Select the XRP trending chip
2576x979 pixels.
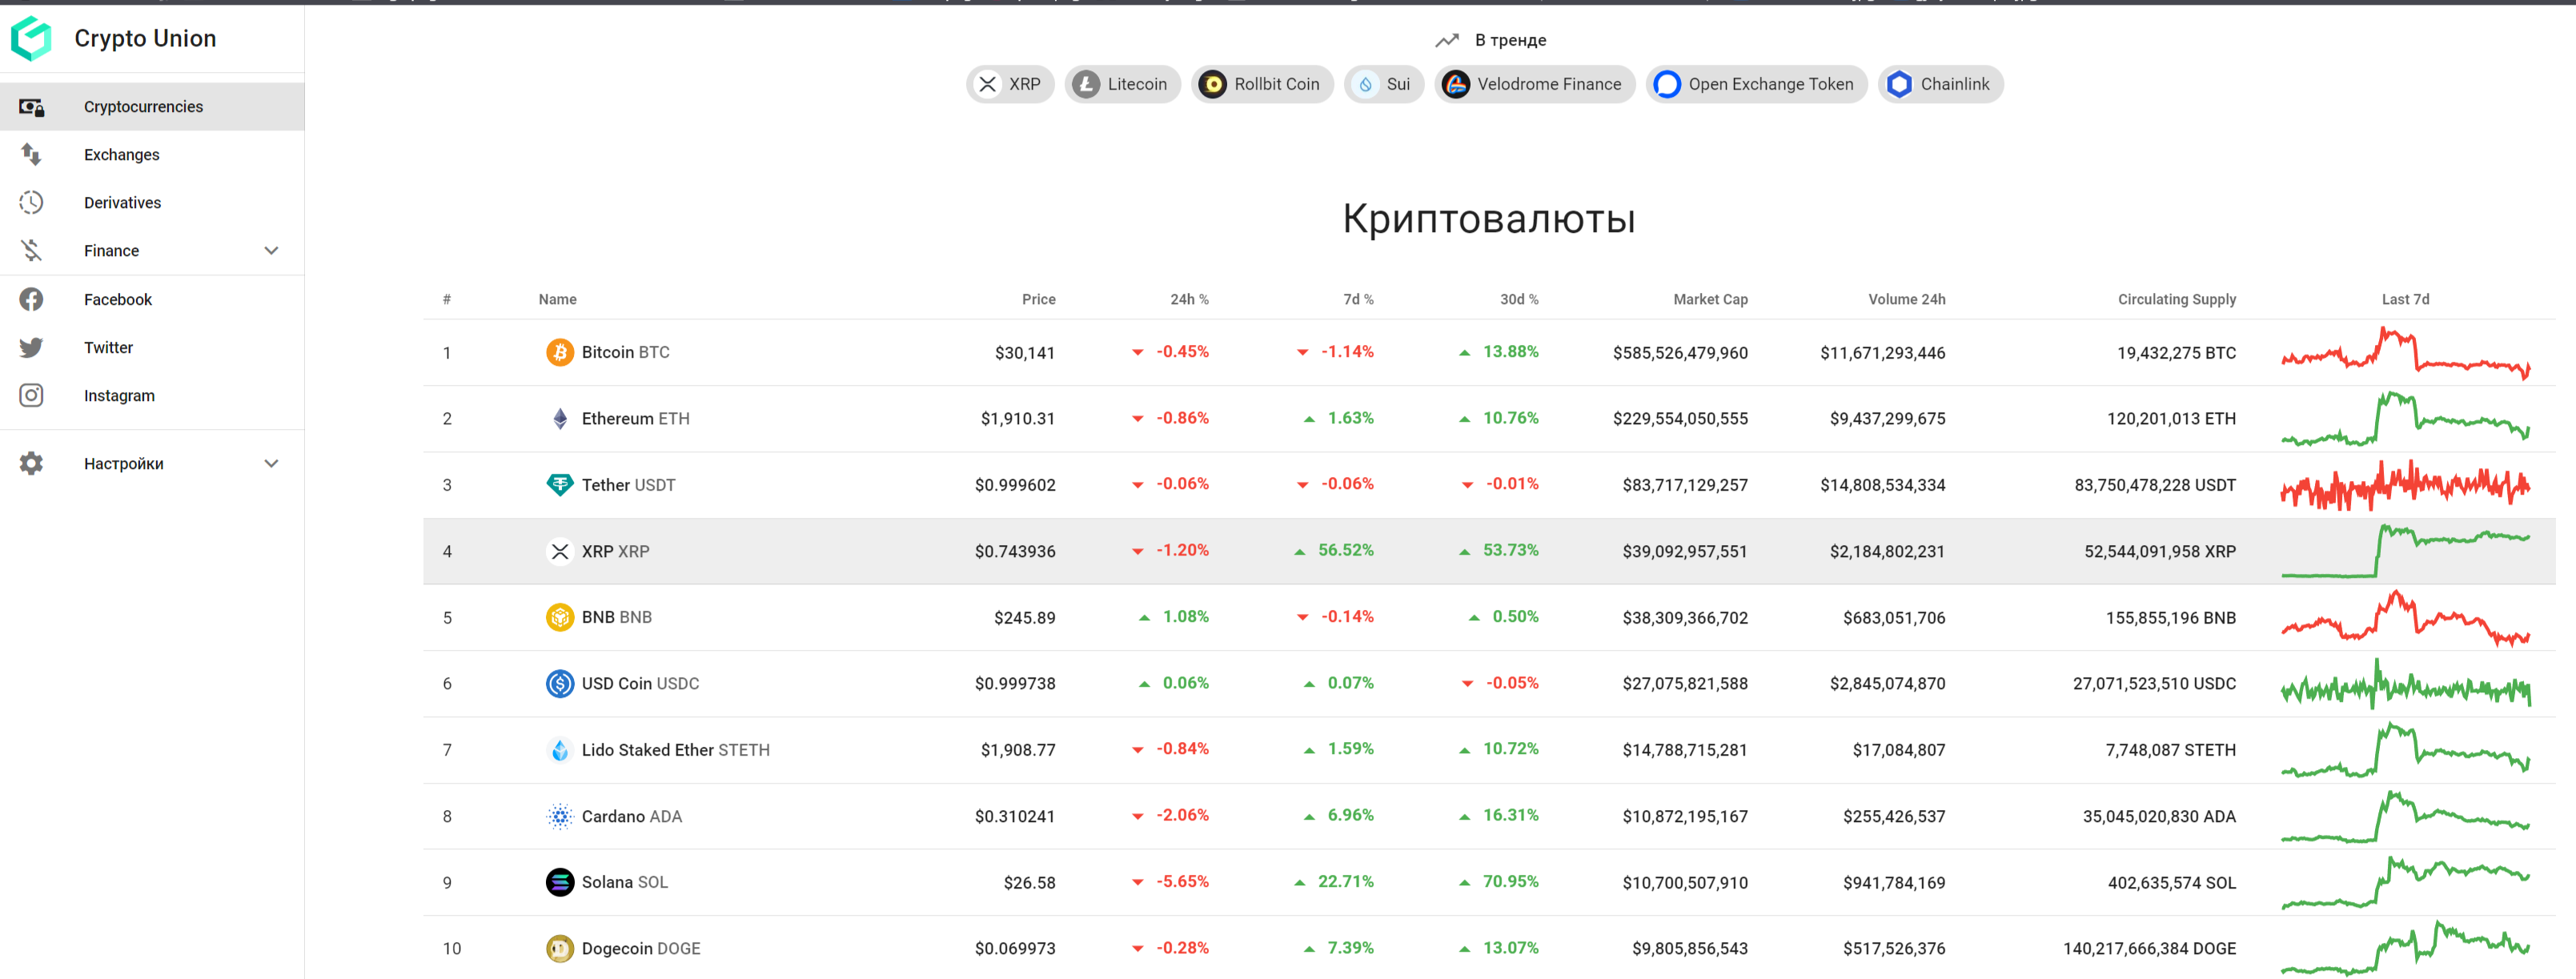pyautogui.click(x=1010, y=84)
